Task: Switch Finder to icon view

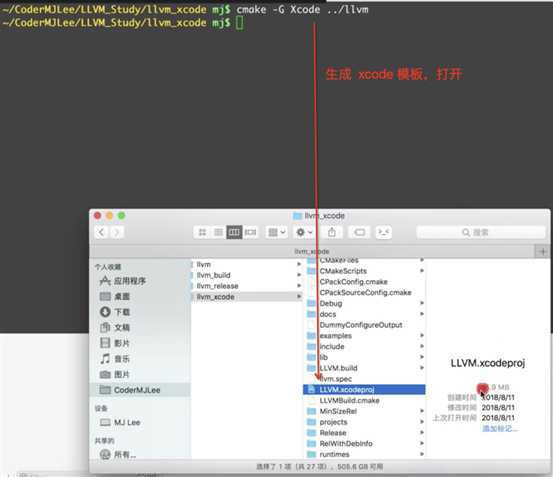Action: pos(202,232)
